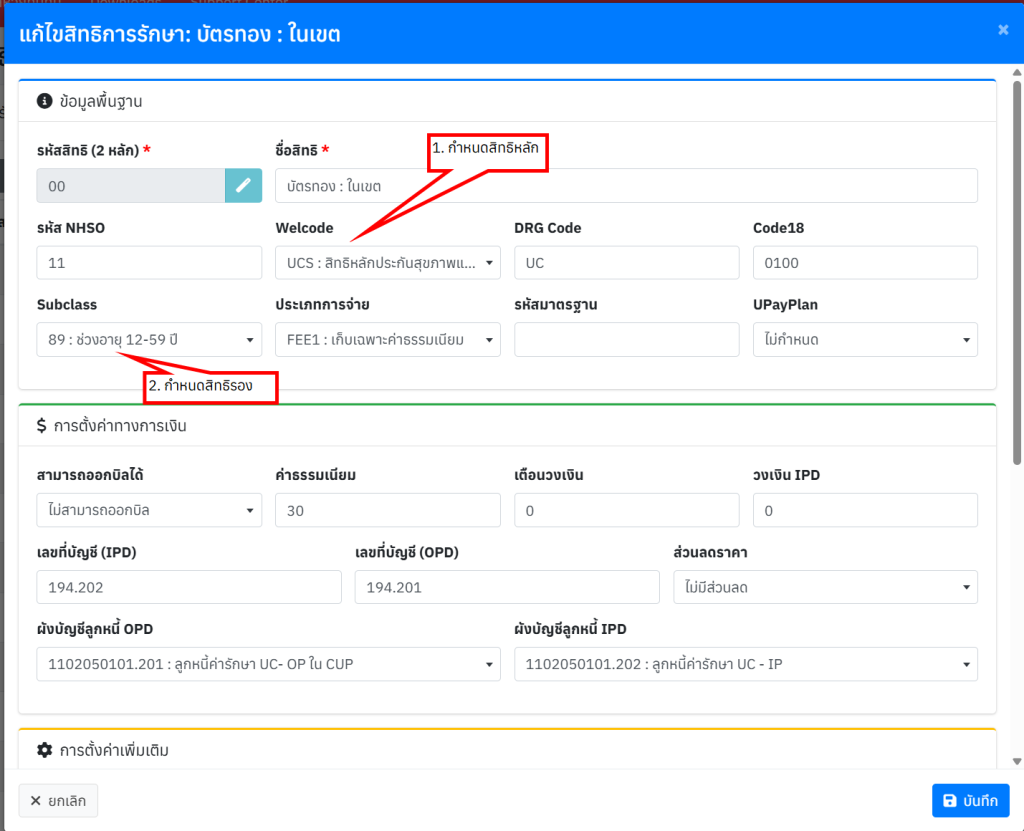
Task: Click the รหัส NHSO input field
Action: pos(149,263)
